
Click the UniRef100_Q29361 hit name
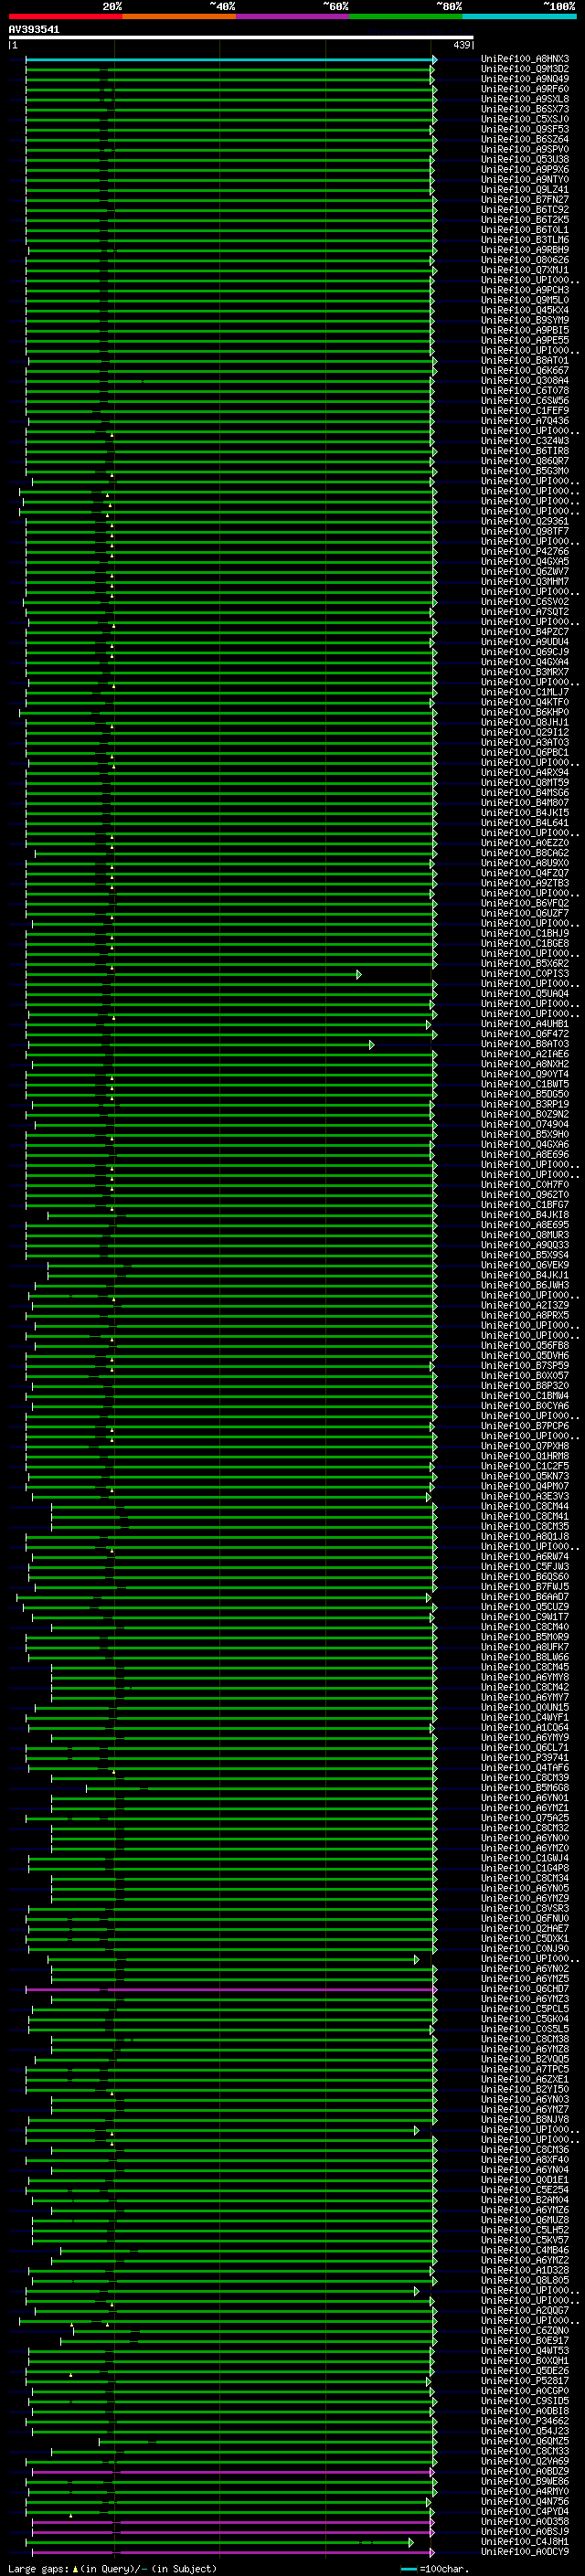525,522
